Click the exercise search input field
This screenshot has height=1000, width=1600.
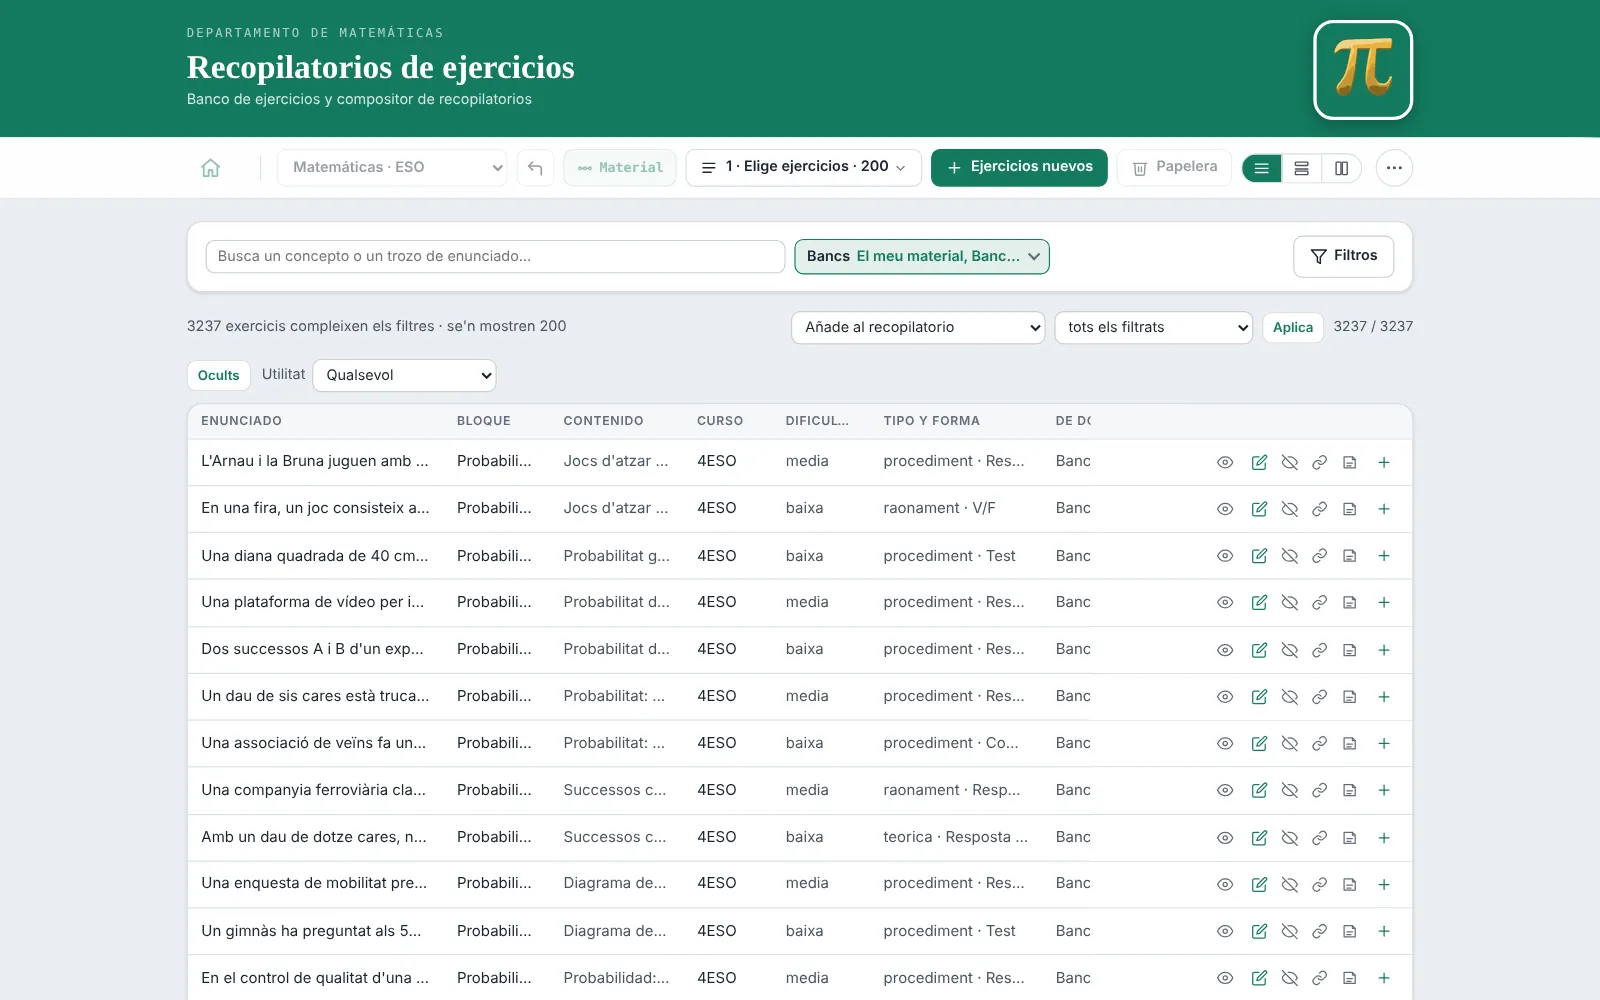coord(495,256)
